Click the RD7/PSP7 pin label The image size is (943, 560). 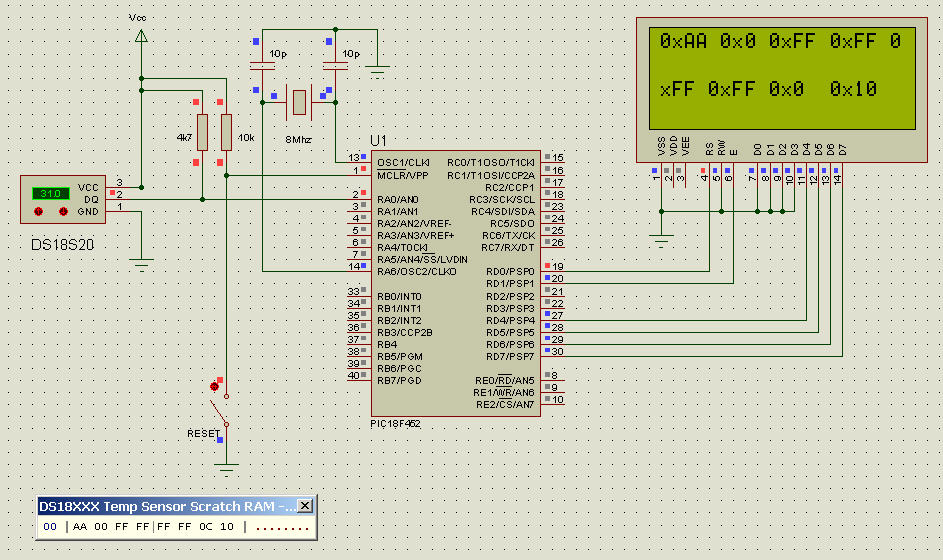[510, 357]
